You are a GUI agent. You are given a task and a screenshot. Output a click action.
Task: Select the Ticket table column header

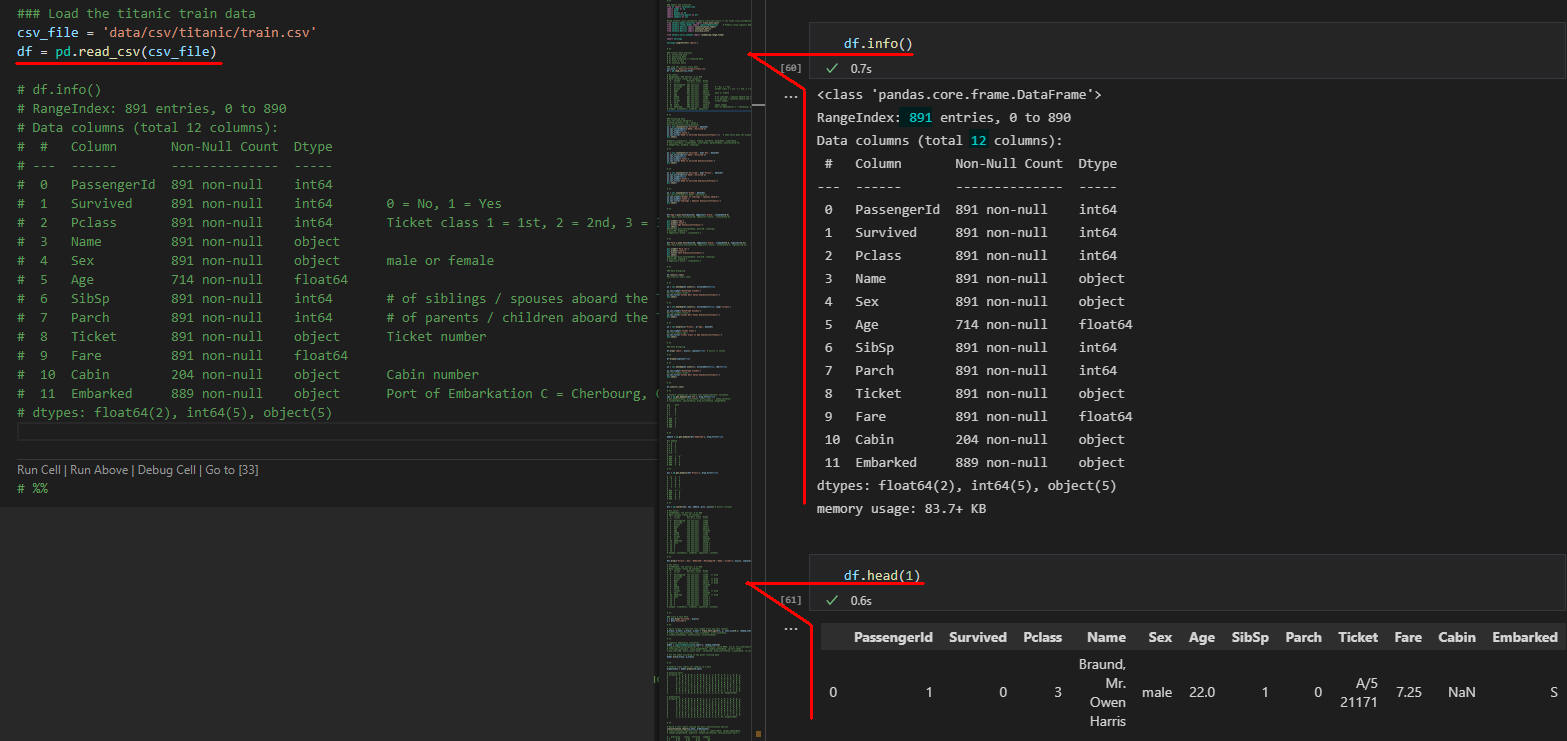pos(1358,637)
